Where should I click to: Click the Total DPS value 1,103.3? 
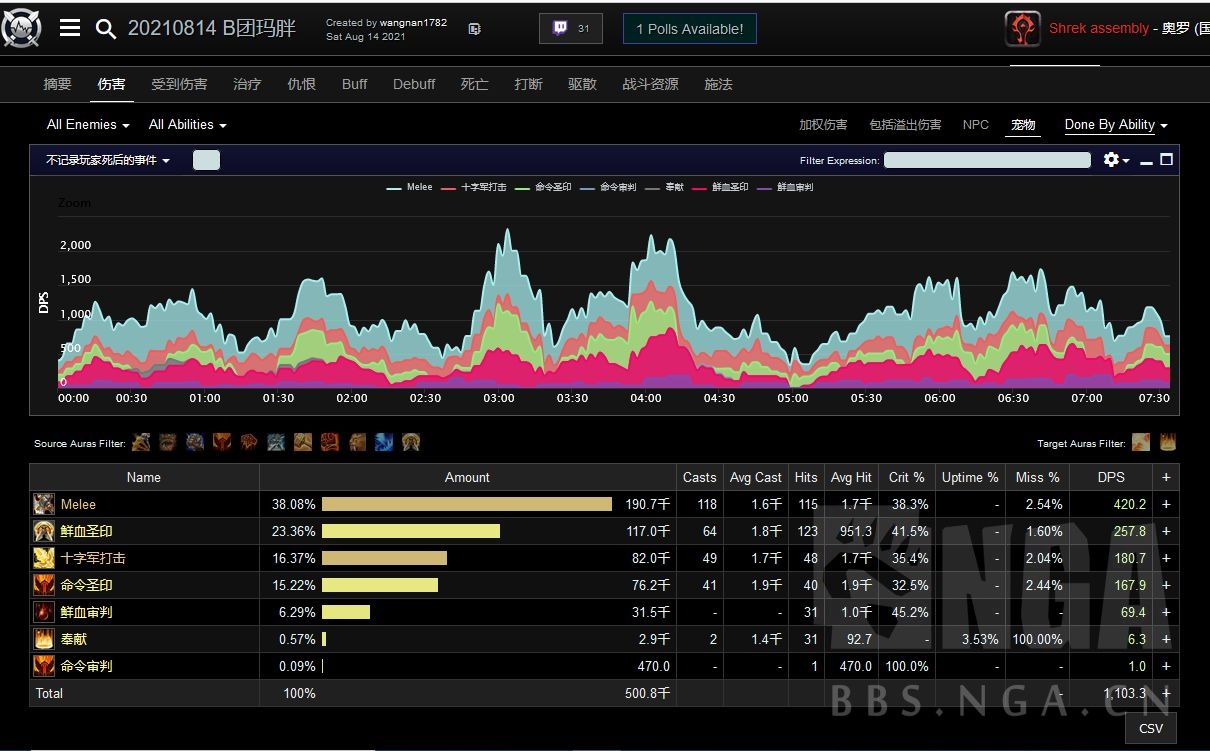(x=1124, y=693)
